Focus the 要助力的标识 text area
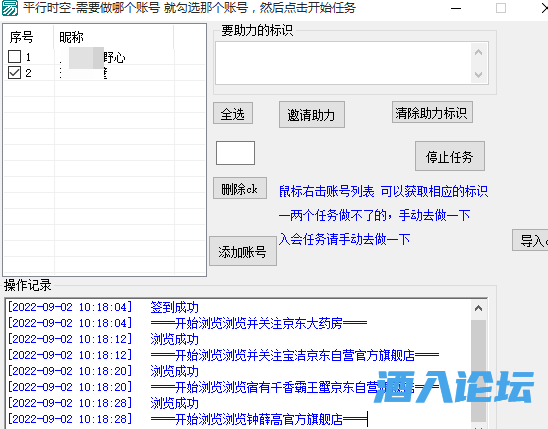Screen dimensions: 548x429 (x=343, y=63)
